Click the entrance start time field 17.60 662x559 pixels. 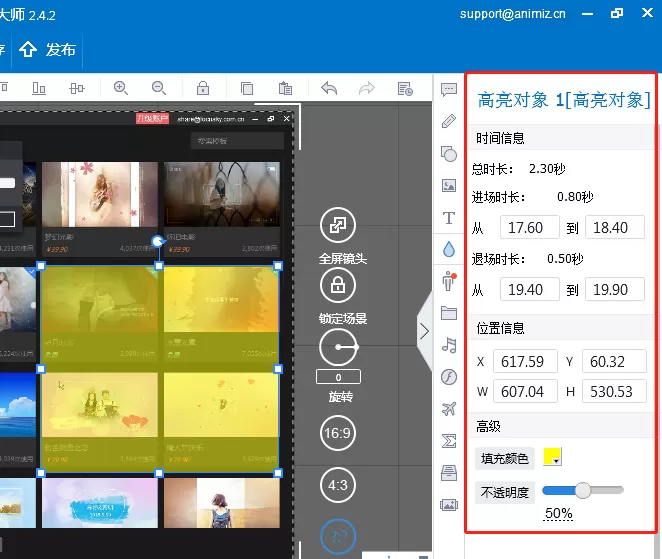(x=530, y=228)
